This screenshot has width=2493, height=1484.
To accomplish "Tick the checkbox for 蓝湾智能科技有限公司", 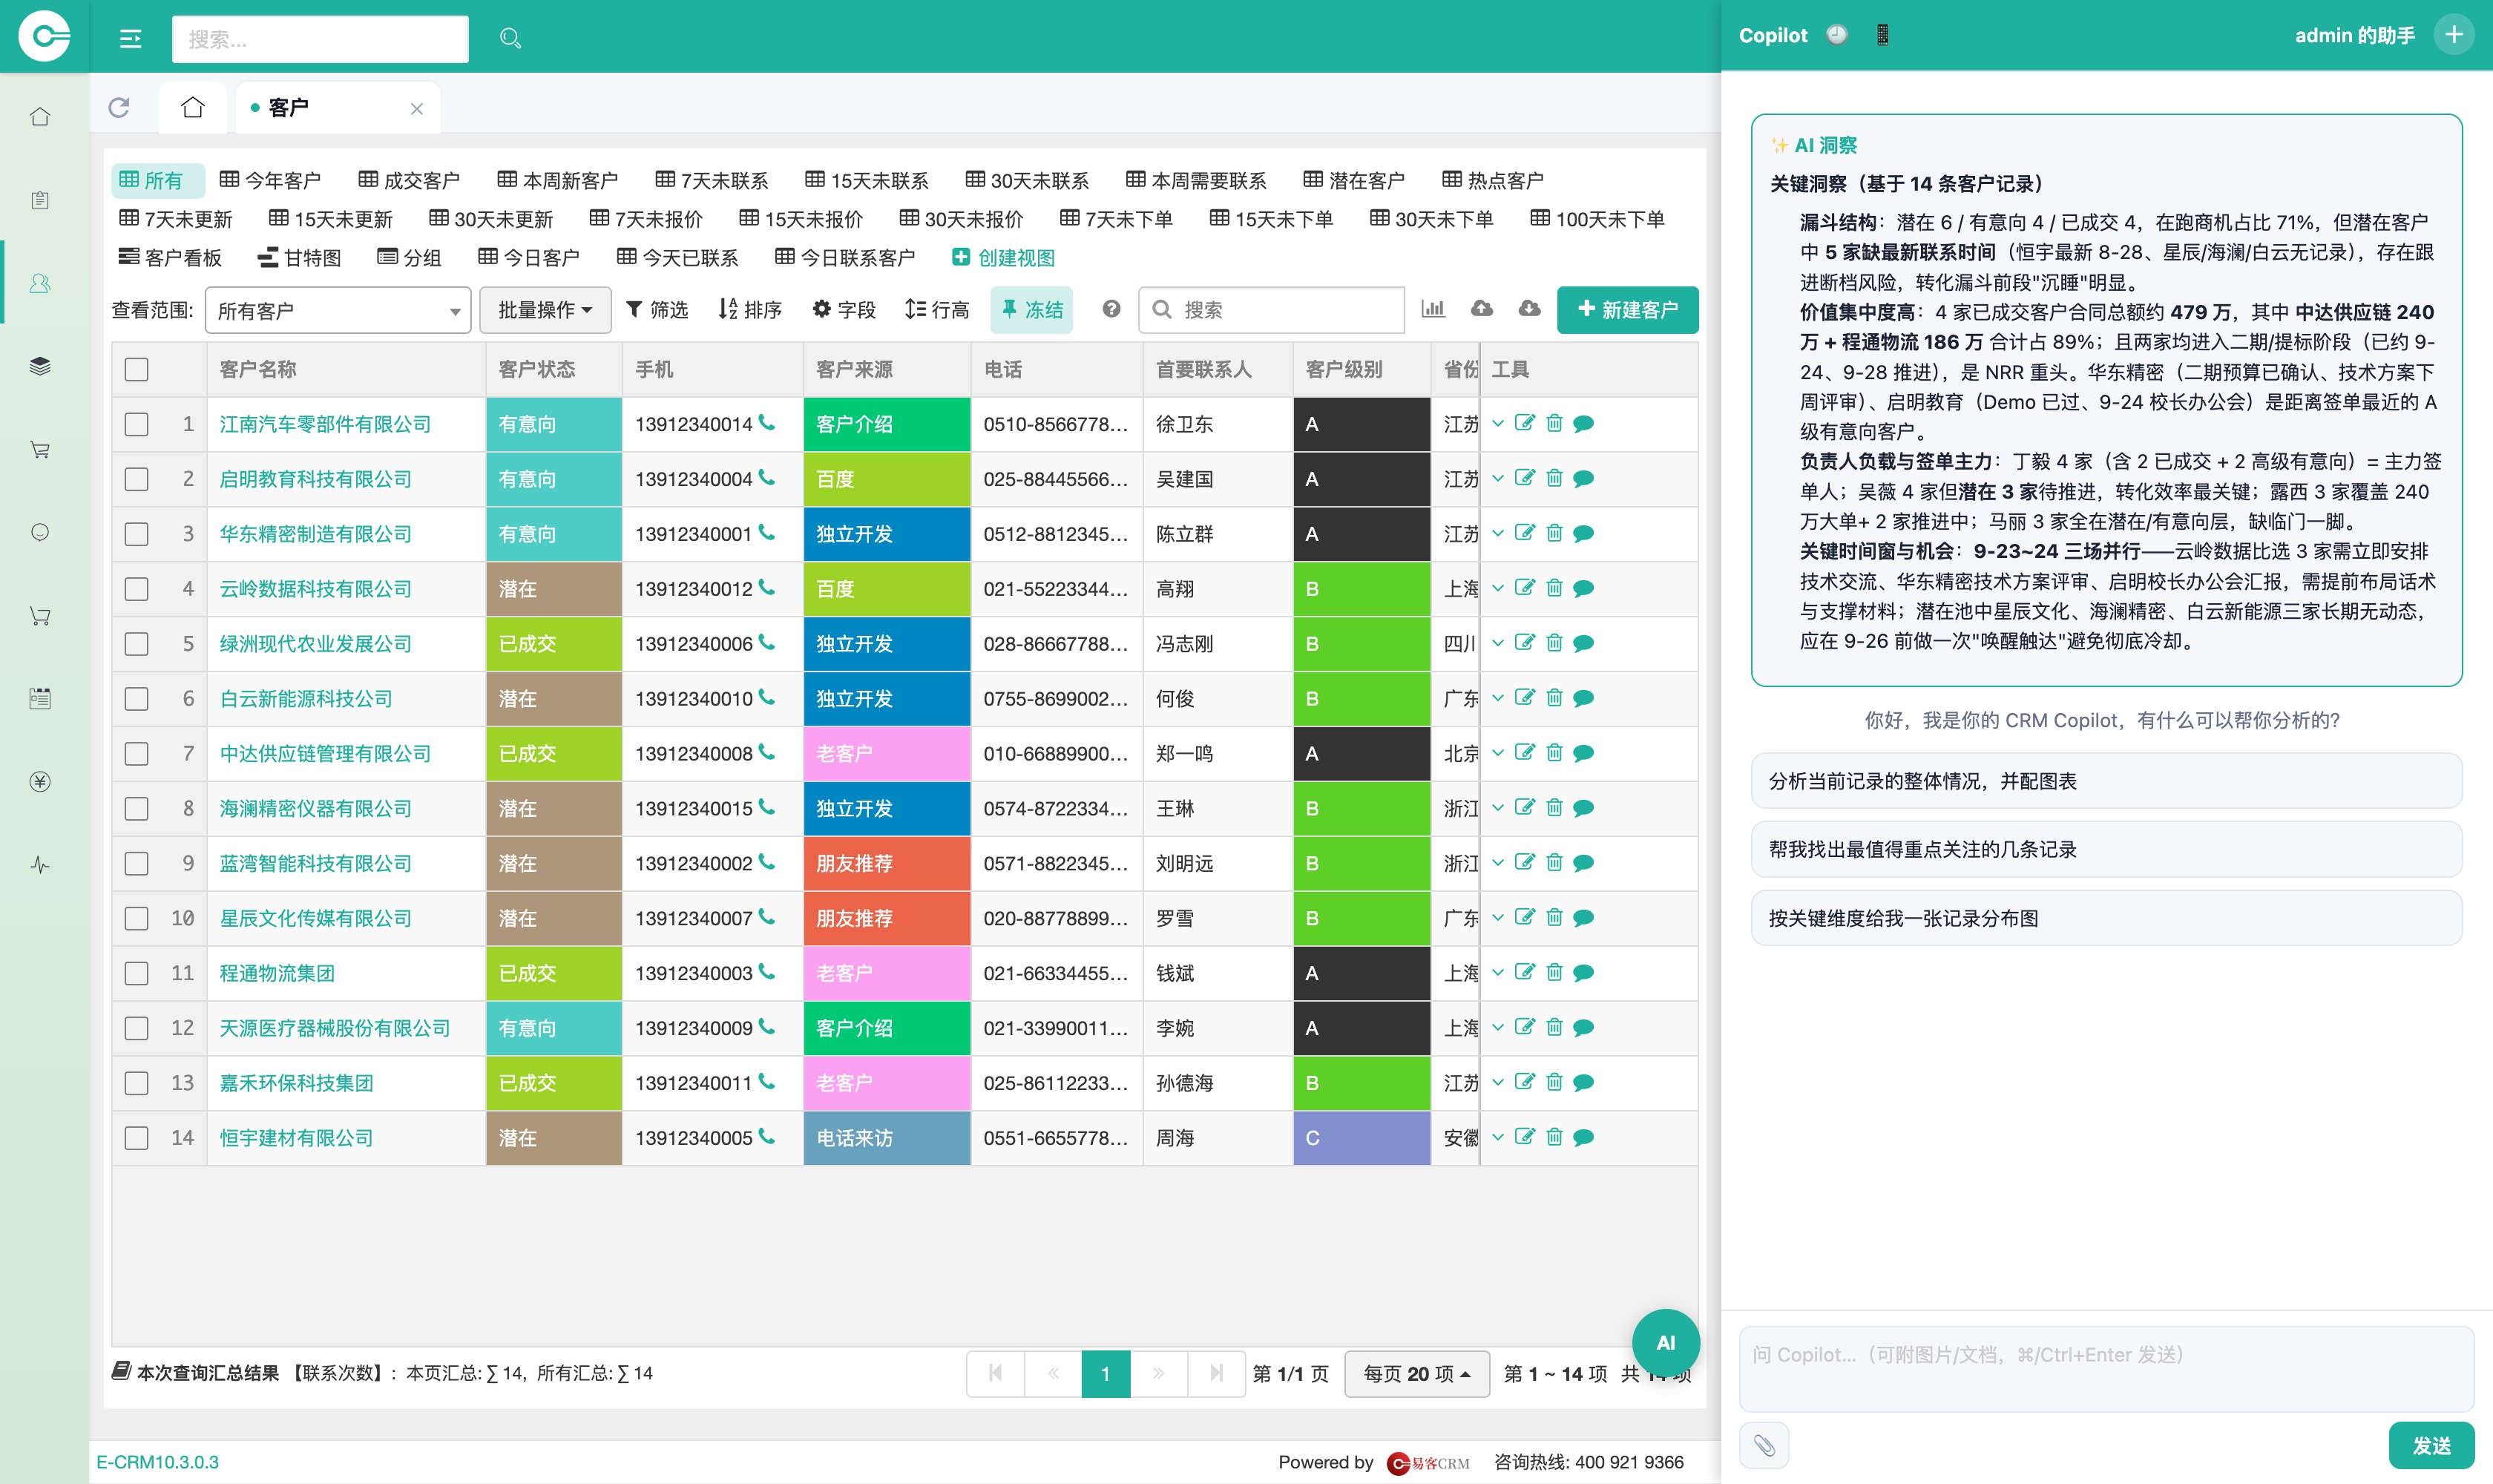I will pos(137,863).
